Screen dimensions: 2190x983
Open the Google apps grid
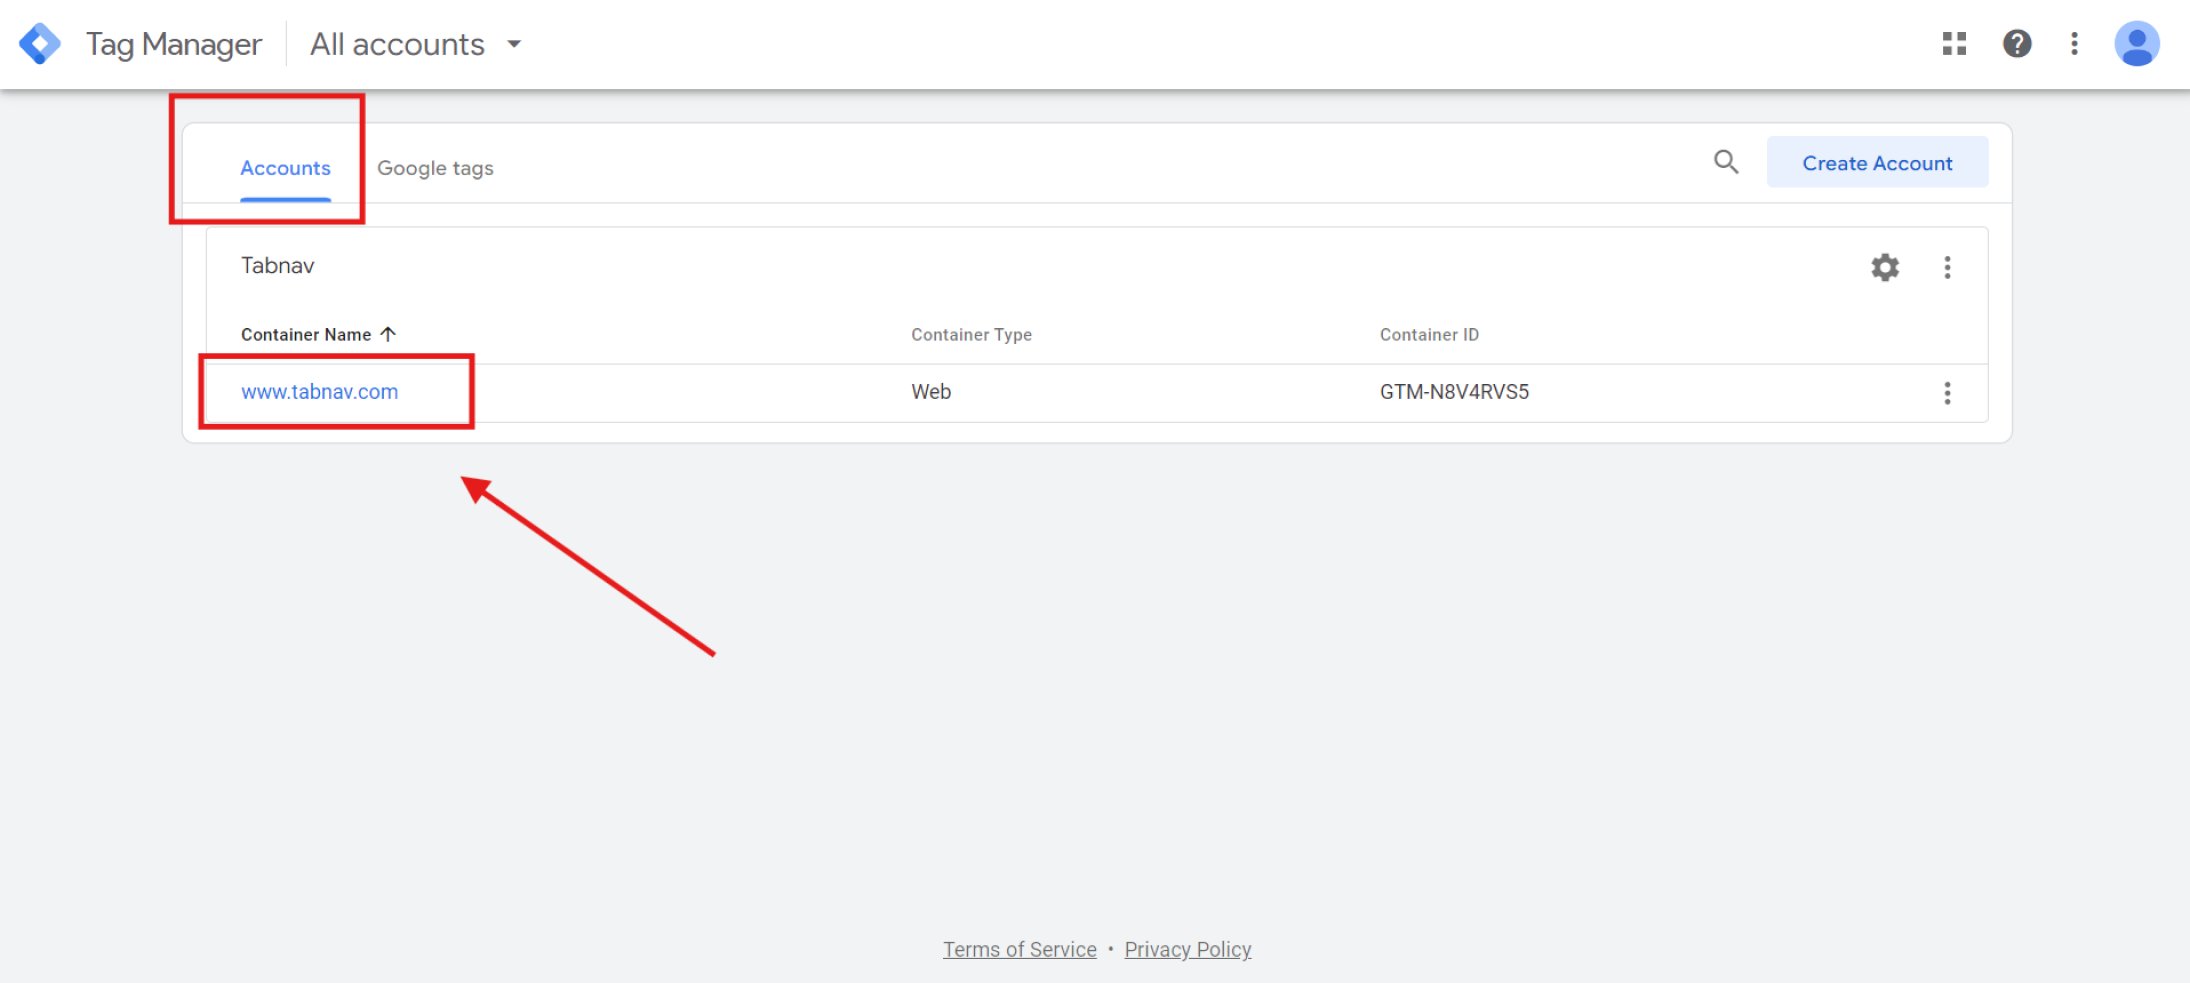coord(1954,44)
